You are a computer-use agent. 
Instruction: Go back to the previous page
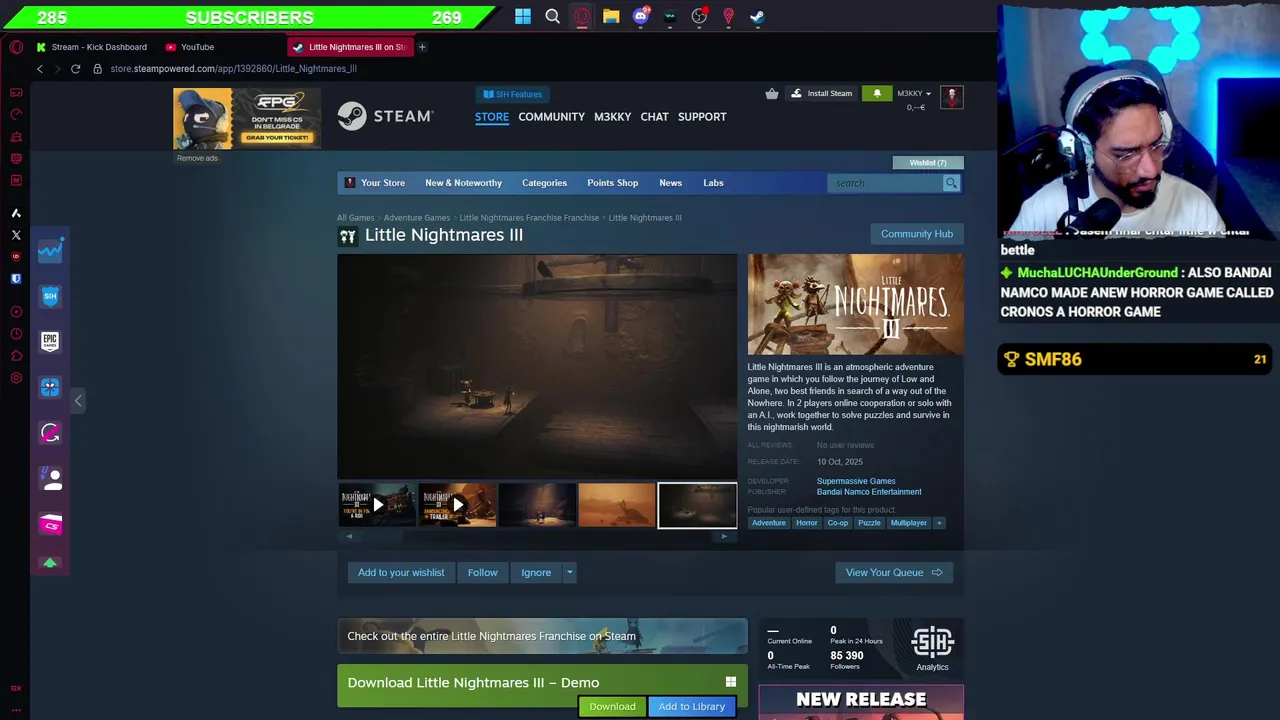[x=40, y=69]
